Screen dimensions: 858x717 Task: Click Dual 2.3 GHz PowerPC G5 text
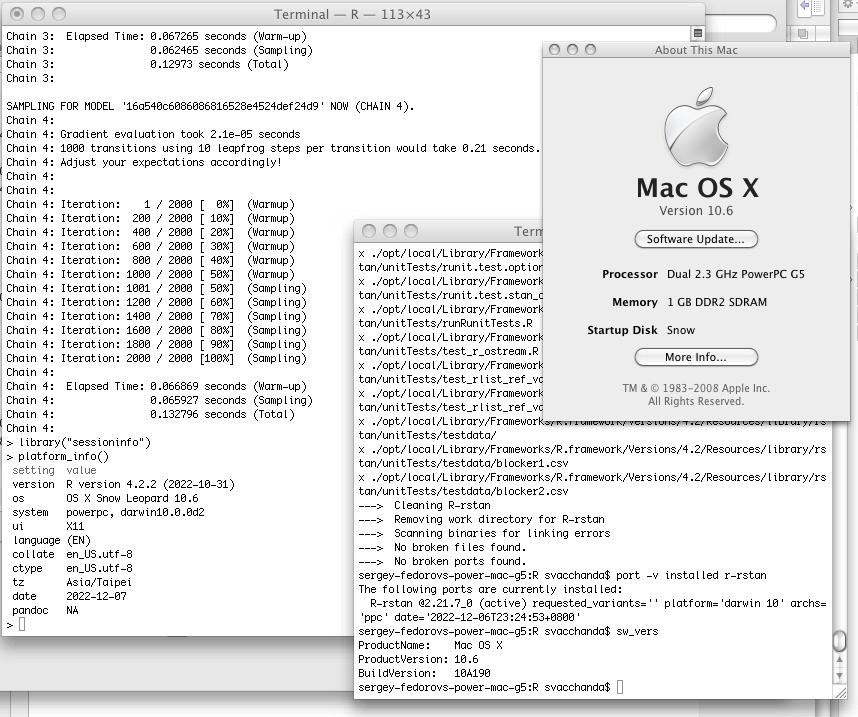coord(735,274)
